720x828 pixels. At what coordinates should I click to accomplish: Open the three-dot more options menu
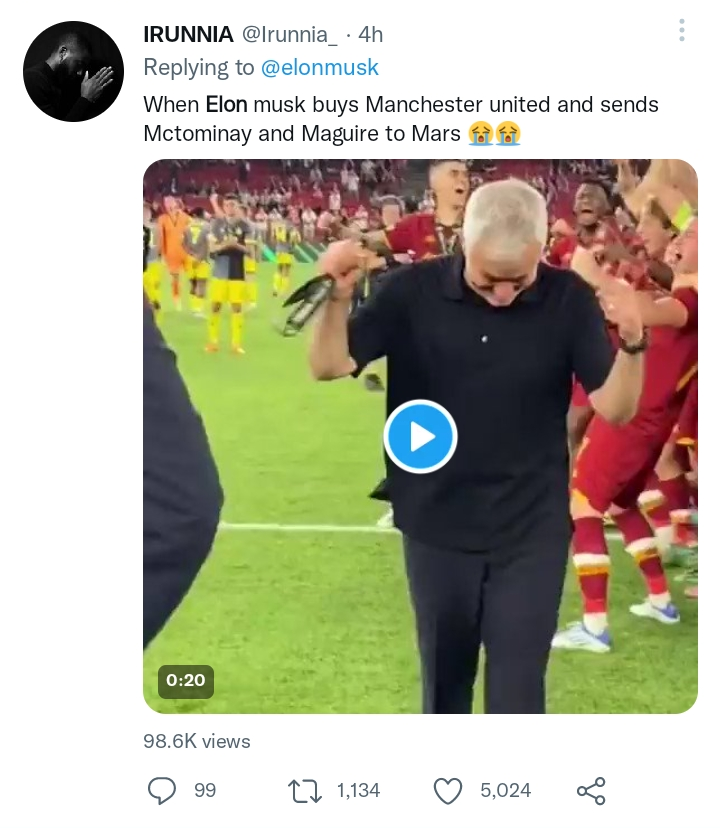(x=682, y=31)
